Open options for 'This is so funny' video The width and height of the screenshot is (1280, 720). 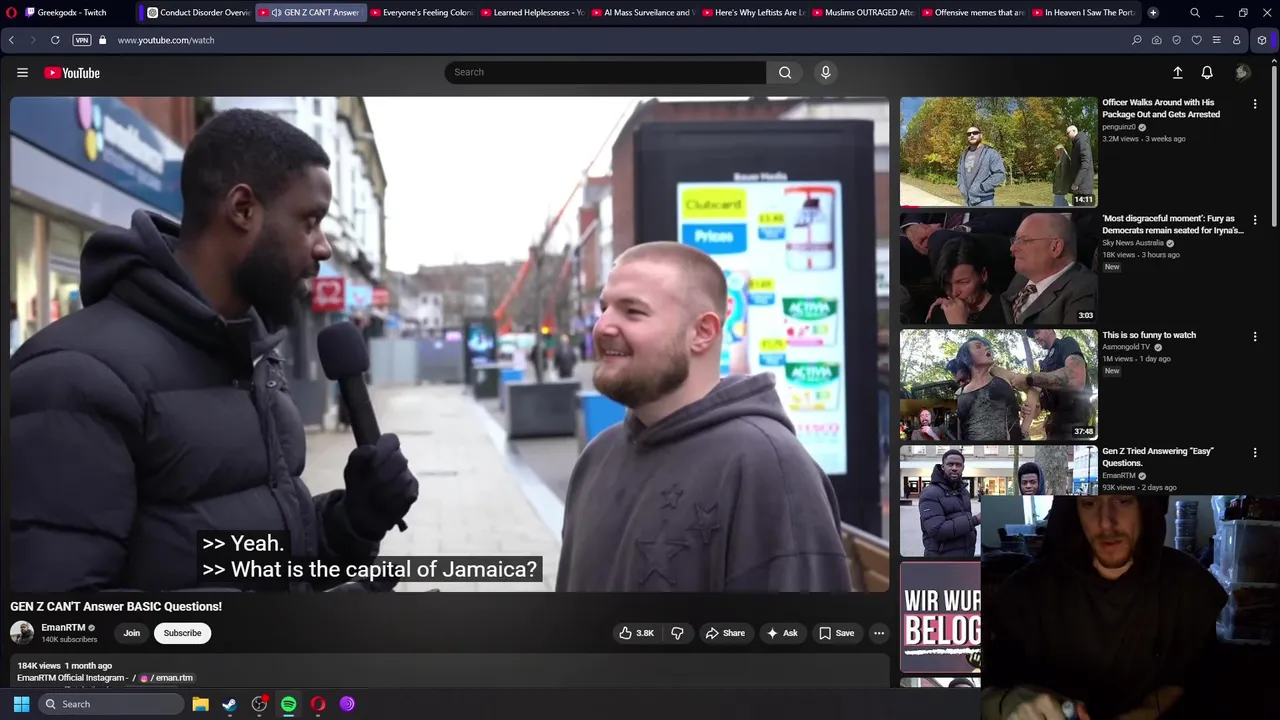[1255, 337]
